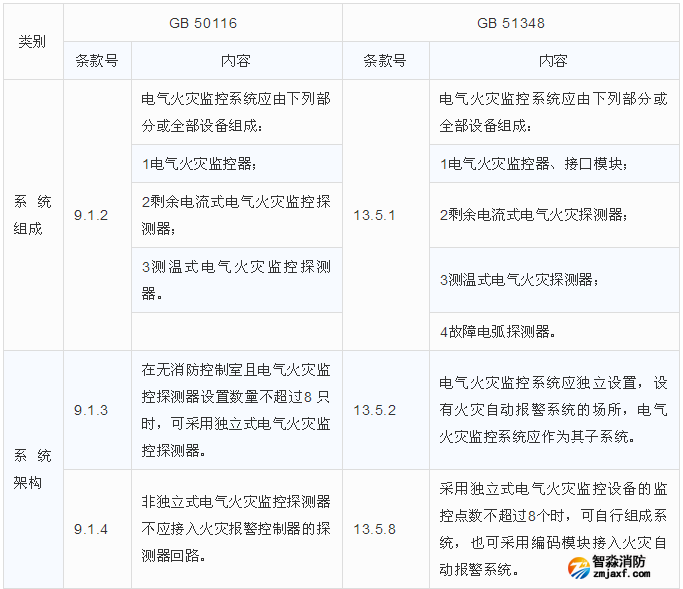Click clause number 13.5.8 cell
This screenshot has width=683, height=589.
tap(386, 528)
